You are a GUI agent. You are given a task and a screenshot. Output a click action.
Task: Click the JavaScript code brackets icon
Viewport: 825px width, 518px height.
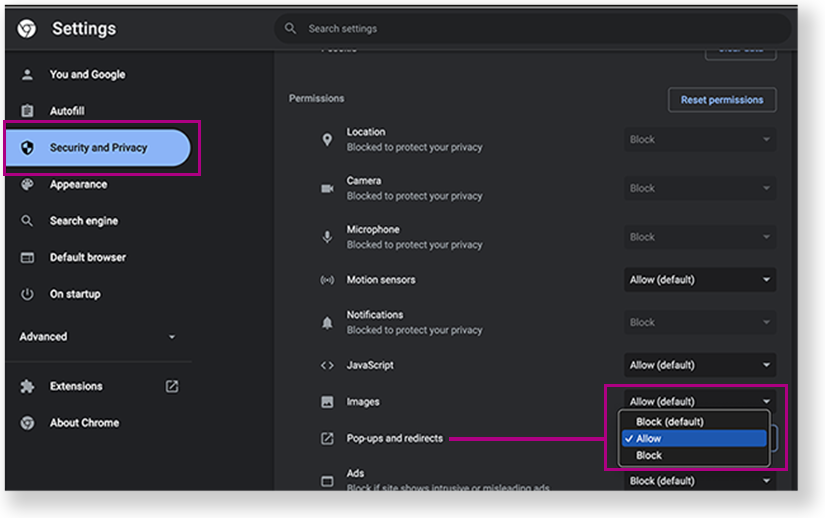[x=327, y=365]
